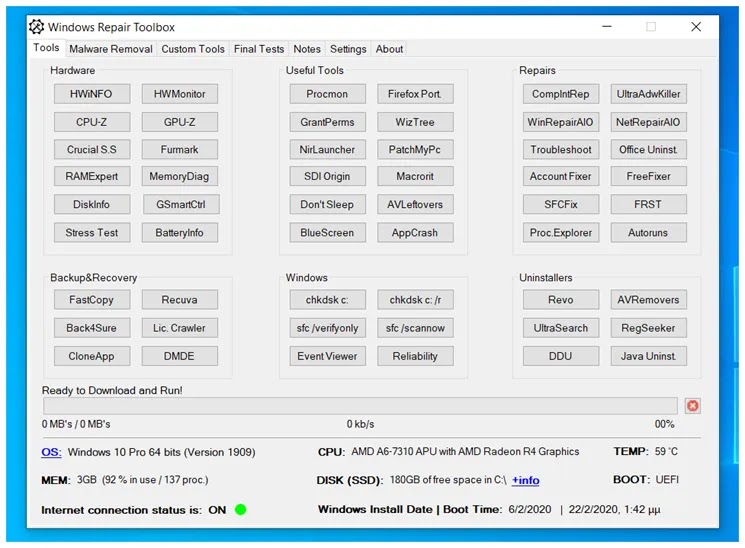
Task: Run Autoruns
Action: point(649,233)
